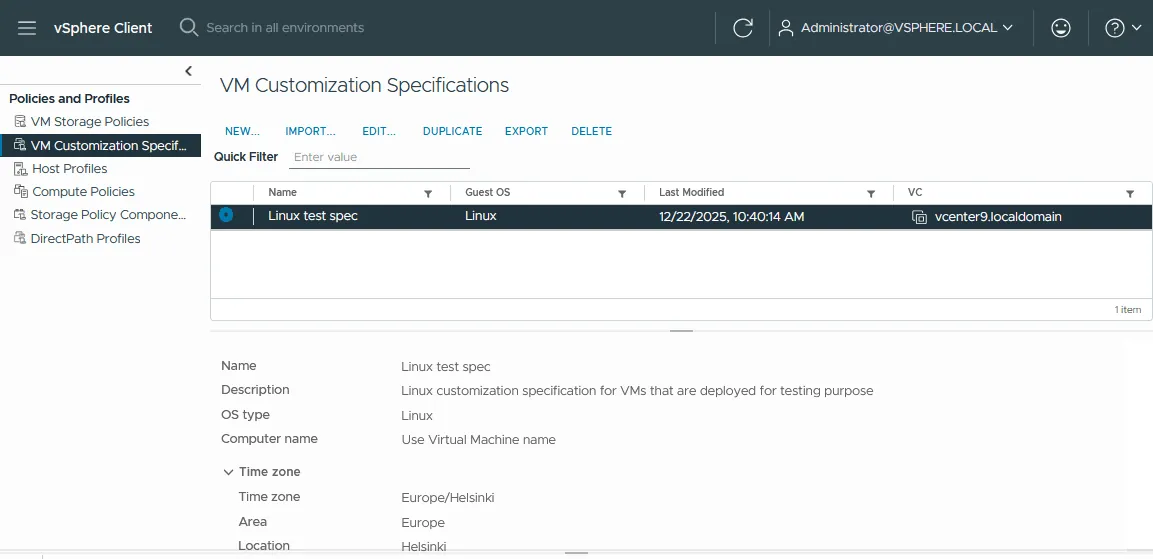This screenshot has height=559, width=1153.
Task: Click the EXPORT button
Action: (526, 131)
